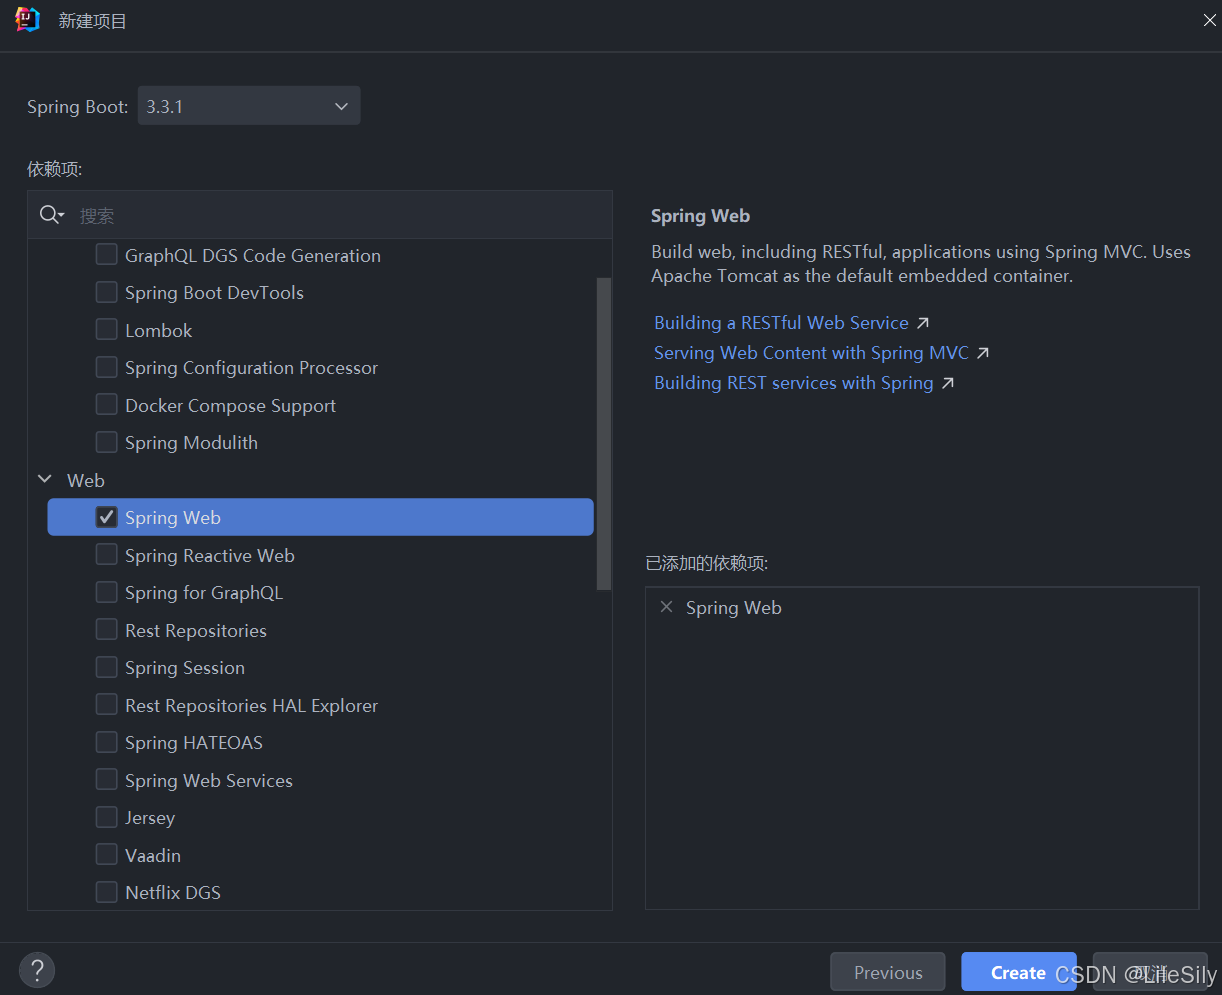
Task: Select the Web category label
Action: pyautogui.click(x=86, y=480)
